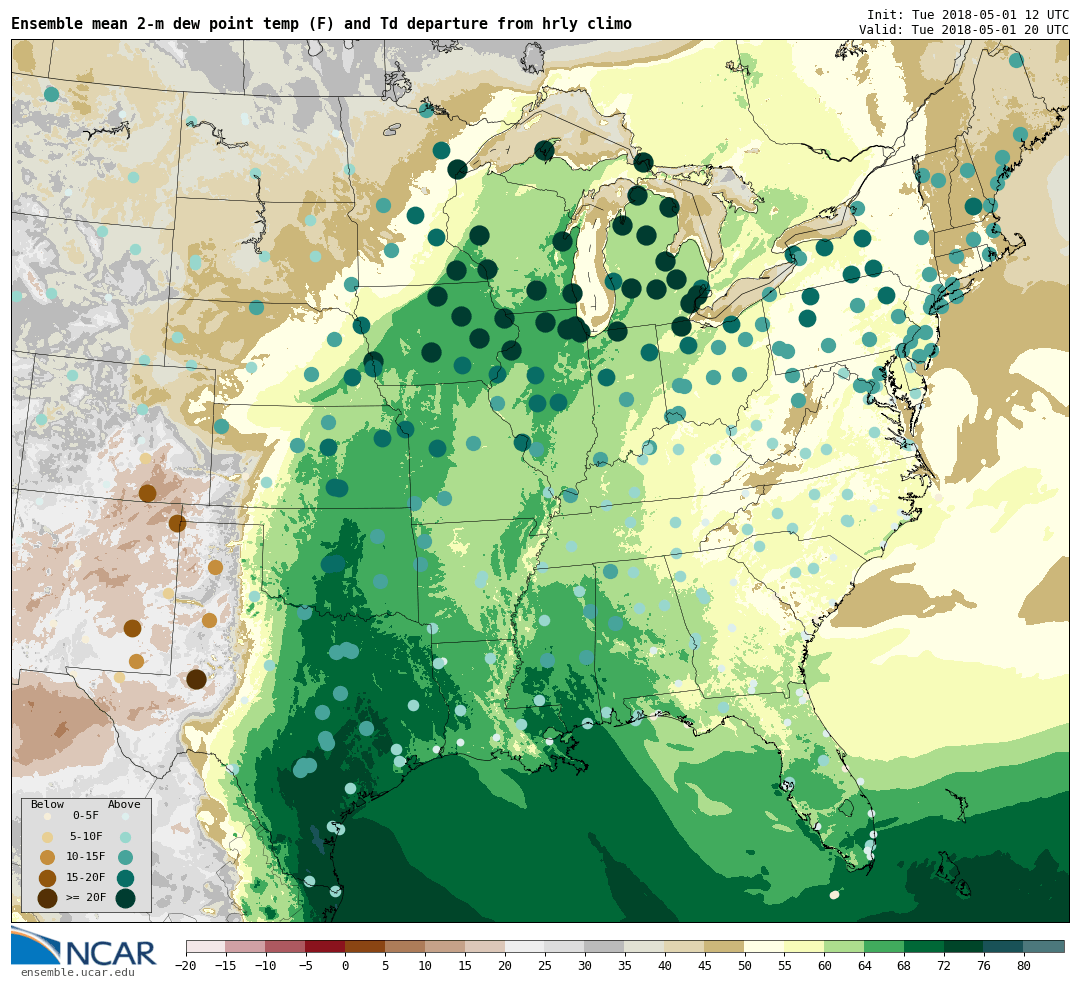This screenshot has height=985, width=1080.
Task: Click the 'Below' legend heading
Action: coord(47,804)
